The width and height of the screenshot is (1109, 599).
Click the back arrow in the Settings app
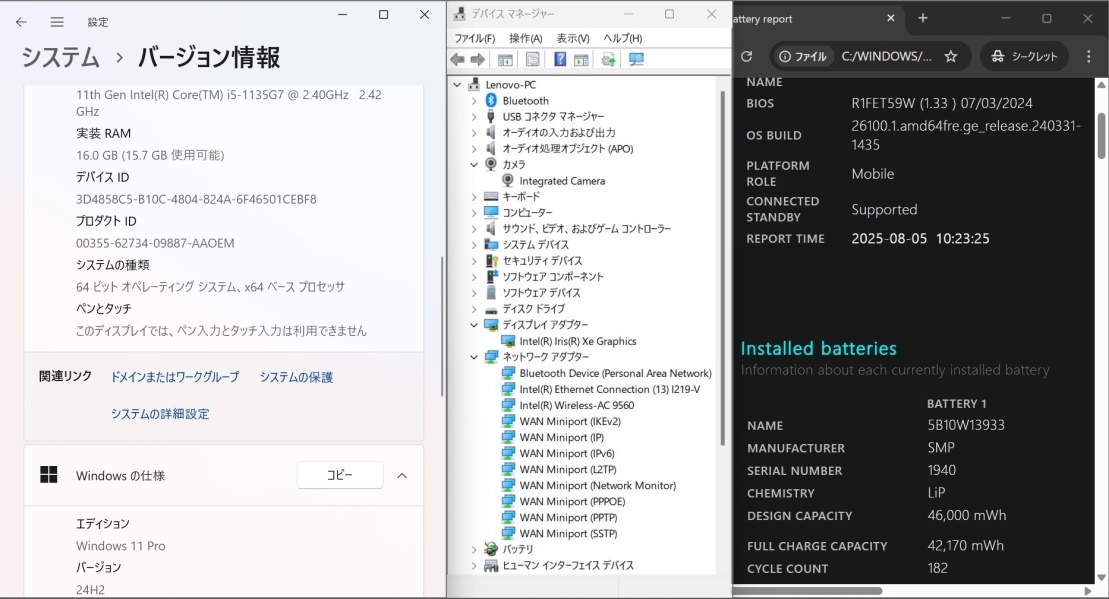tap(22, 21)
